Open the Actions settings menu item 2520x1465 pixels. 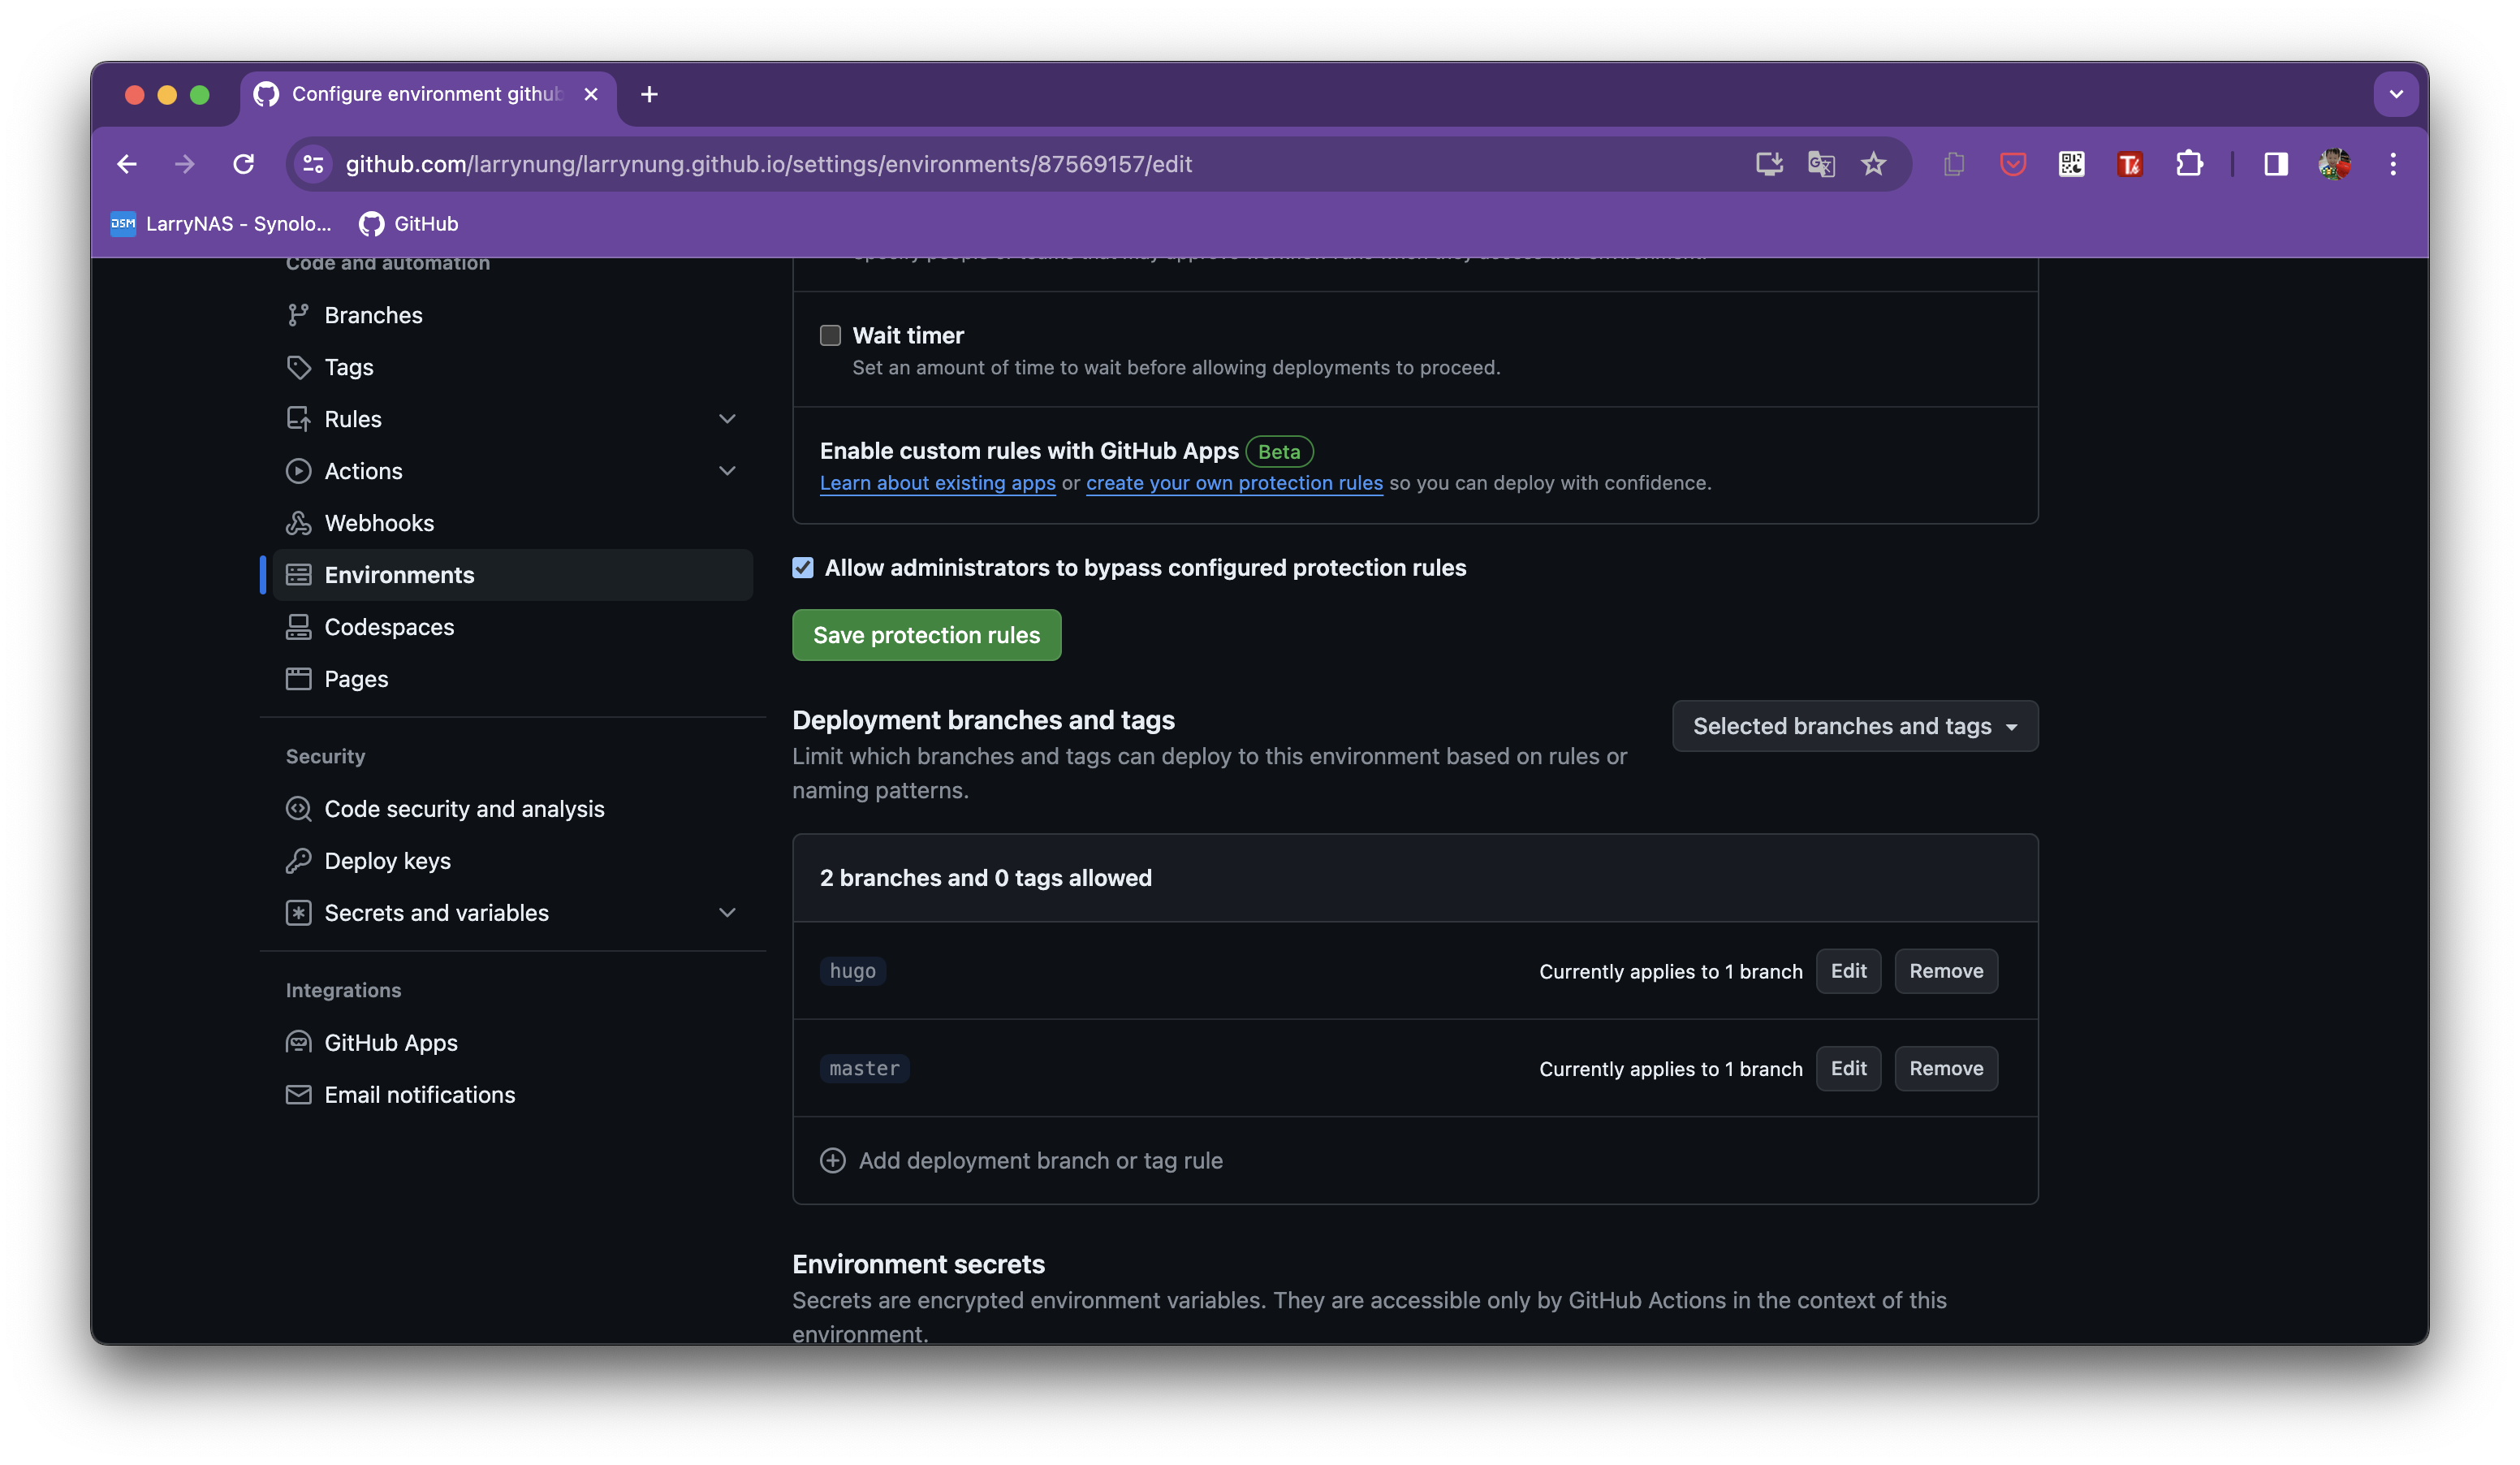pos(512,471)
